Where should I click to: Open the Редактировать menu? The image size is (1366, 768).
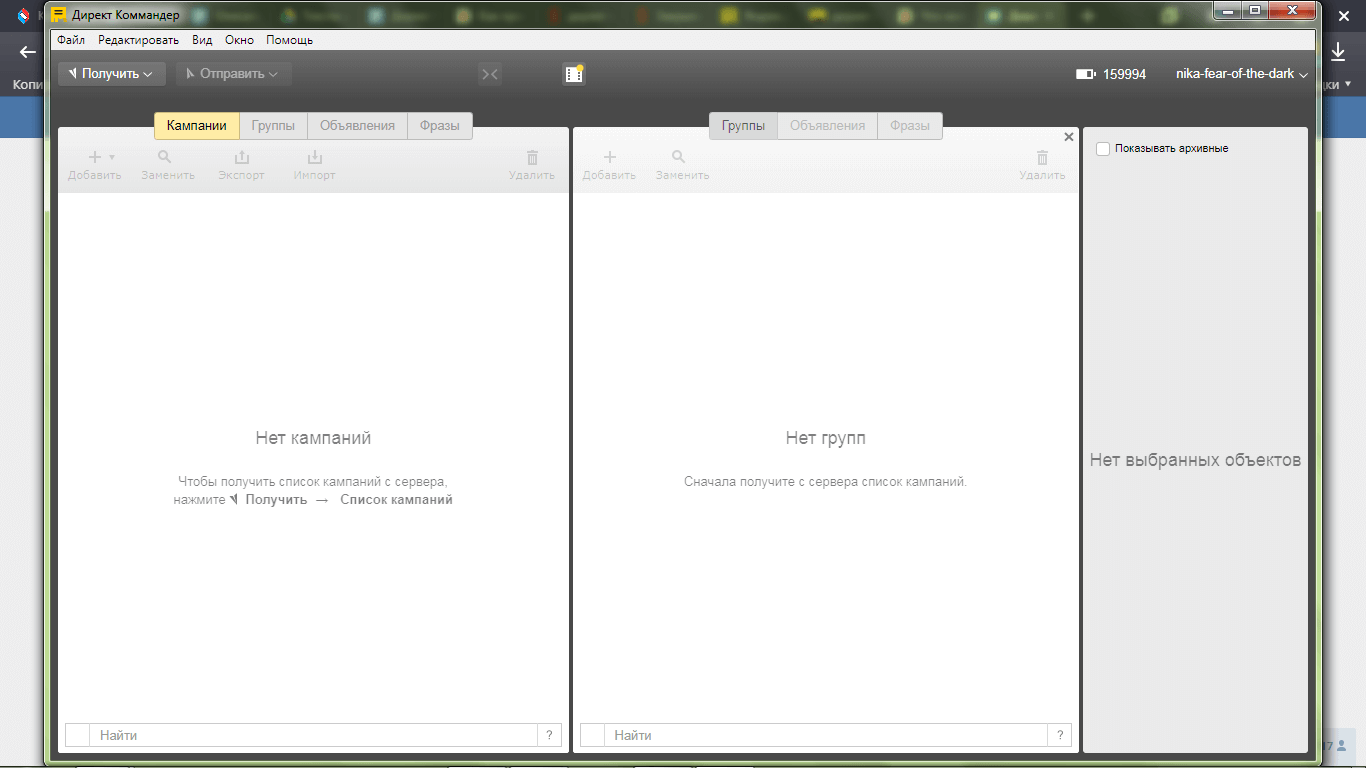[x=138, y=40]
